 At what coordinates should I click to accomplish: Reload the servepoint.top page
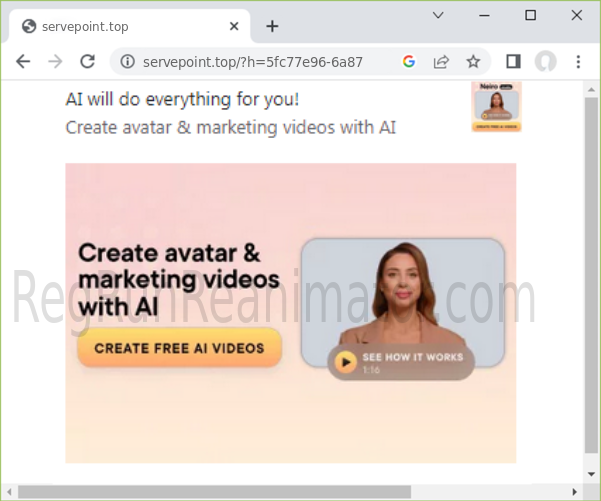tap(87, 61)
